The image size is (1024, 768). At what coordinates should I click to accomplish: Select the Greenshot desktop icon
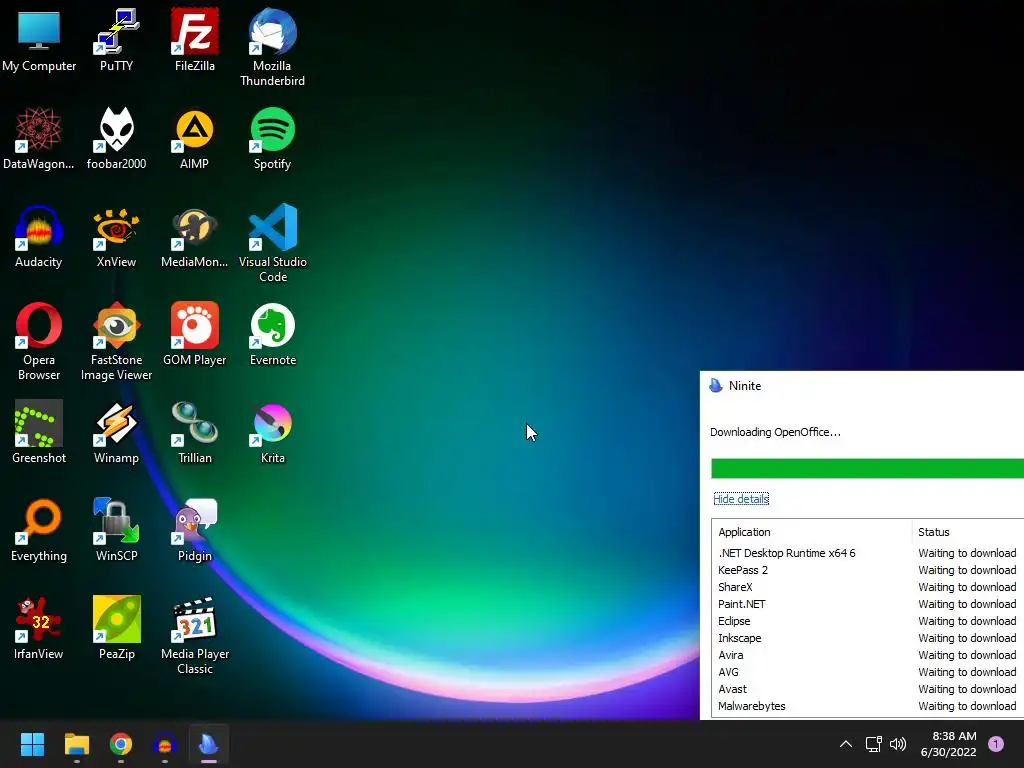point(39,432)
